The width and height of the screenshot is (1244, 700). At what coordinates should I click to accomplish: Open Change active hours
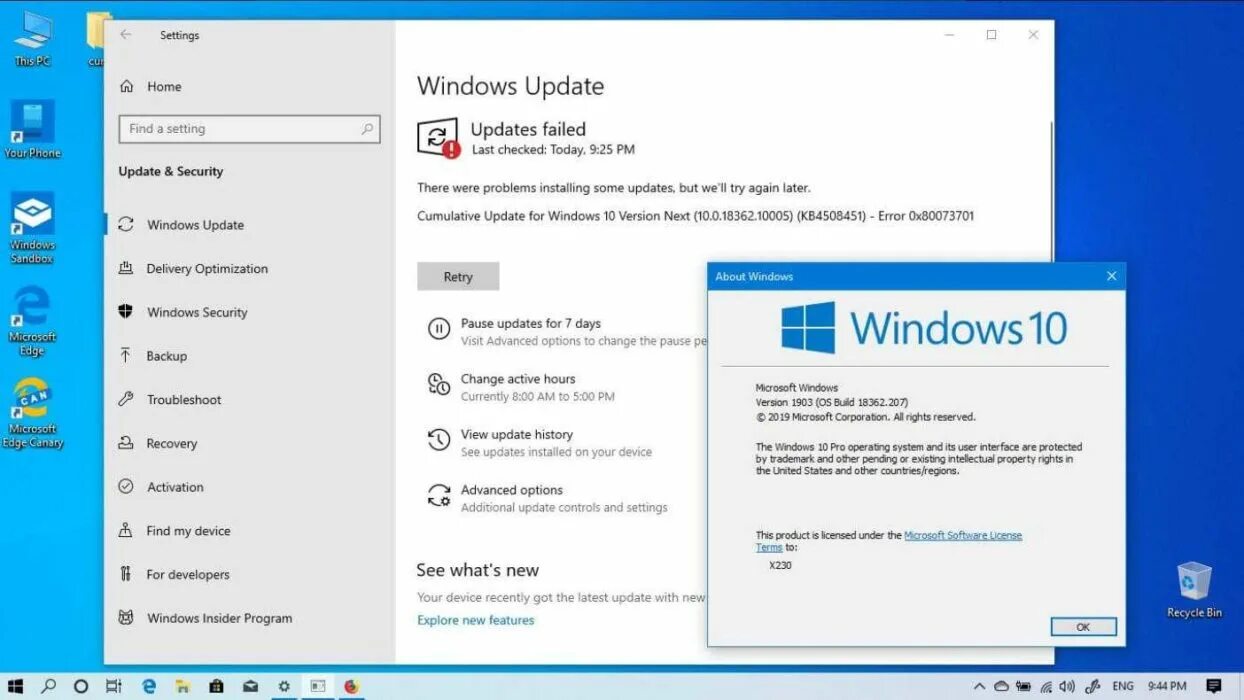tap(518, 379)
